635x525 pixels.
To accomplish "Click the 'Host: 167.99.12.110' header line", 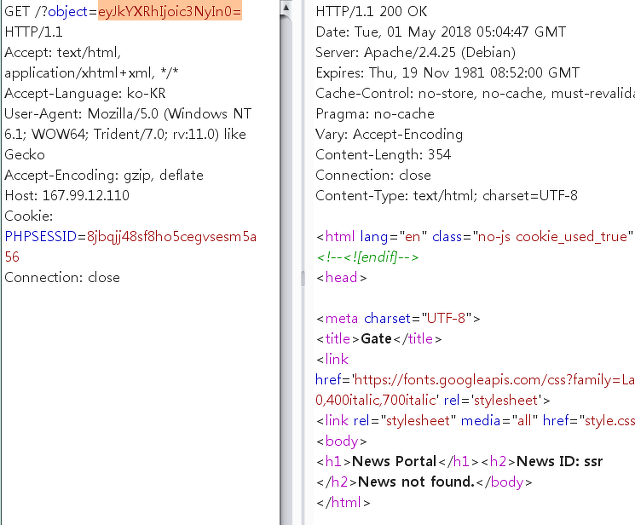I will (67, 196).
